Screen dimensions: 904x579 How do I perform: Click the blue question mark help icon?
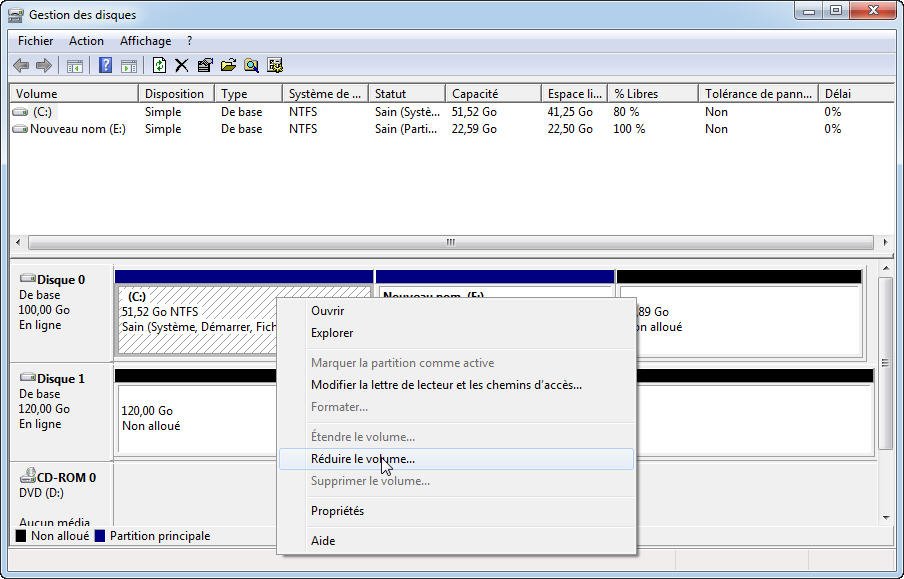pos(105,66)
